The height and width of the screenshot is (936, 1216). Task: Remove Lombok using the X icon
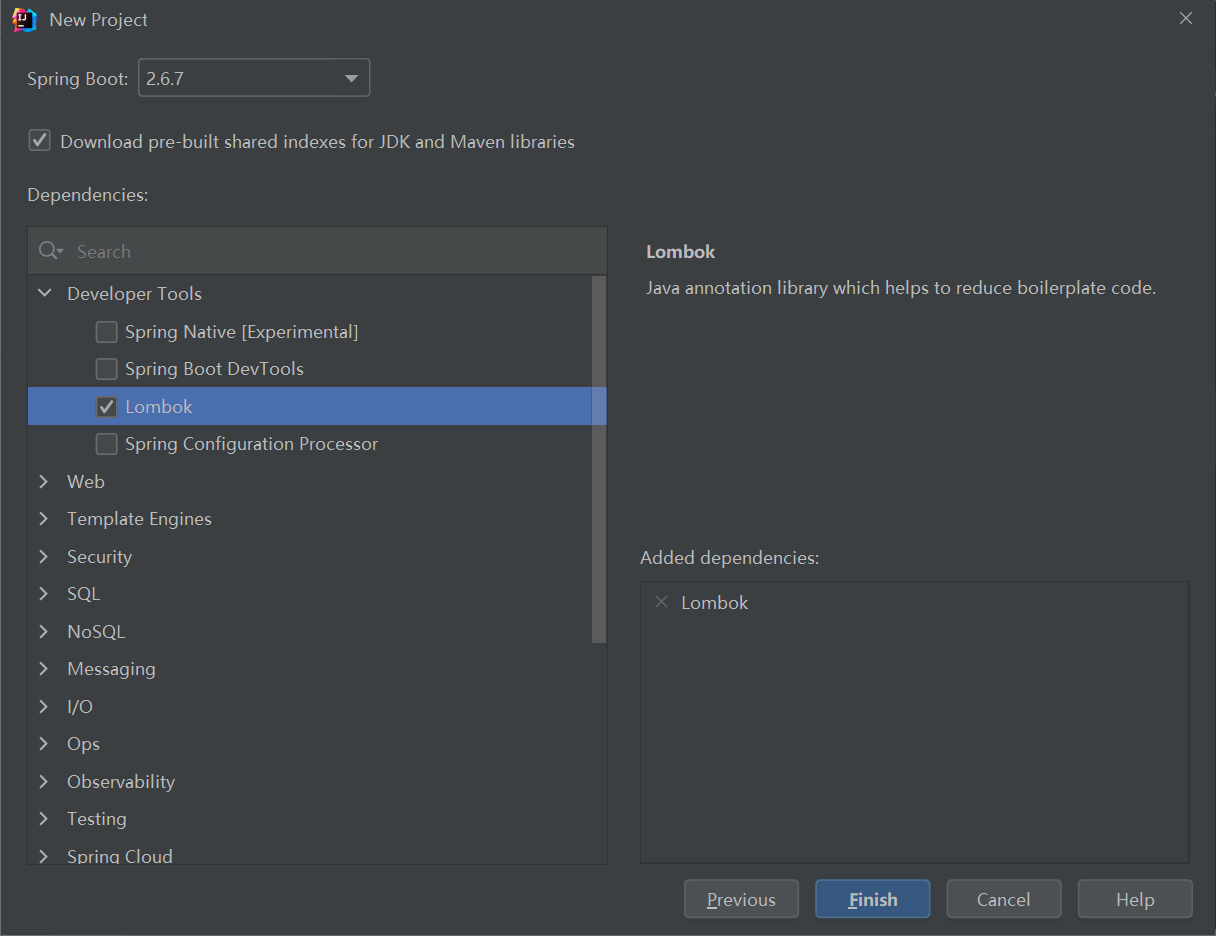pyautogui.click(x=661, y=602)
